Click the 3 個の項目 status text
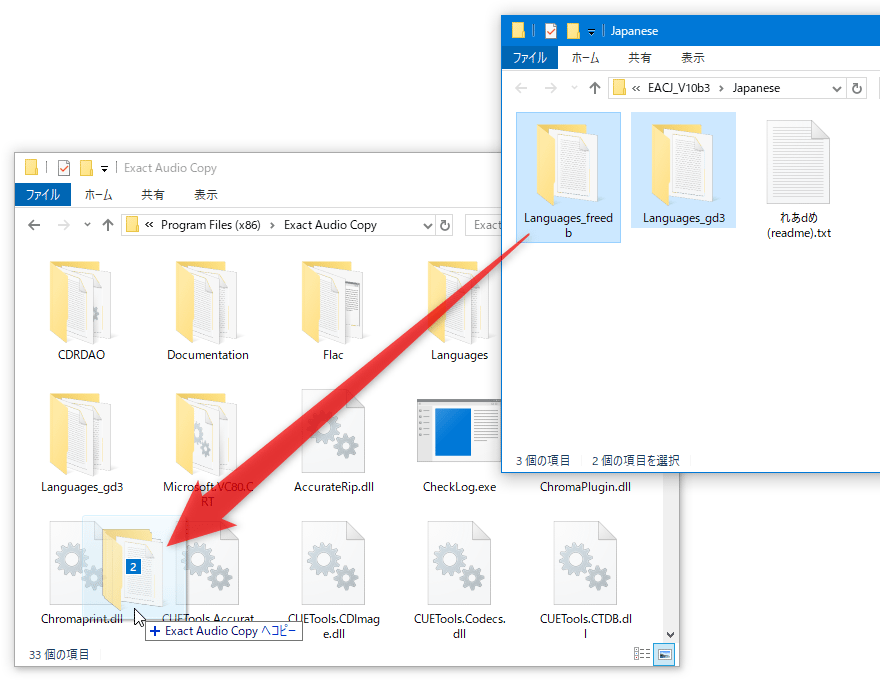This screenshot has width=880, height=680. point(543,461)
